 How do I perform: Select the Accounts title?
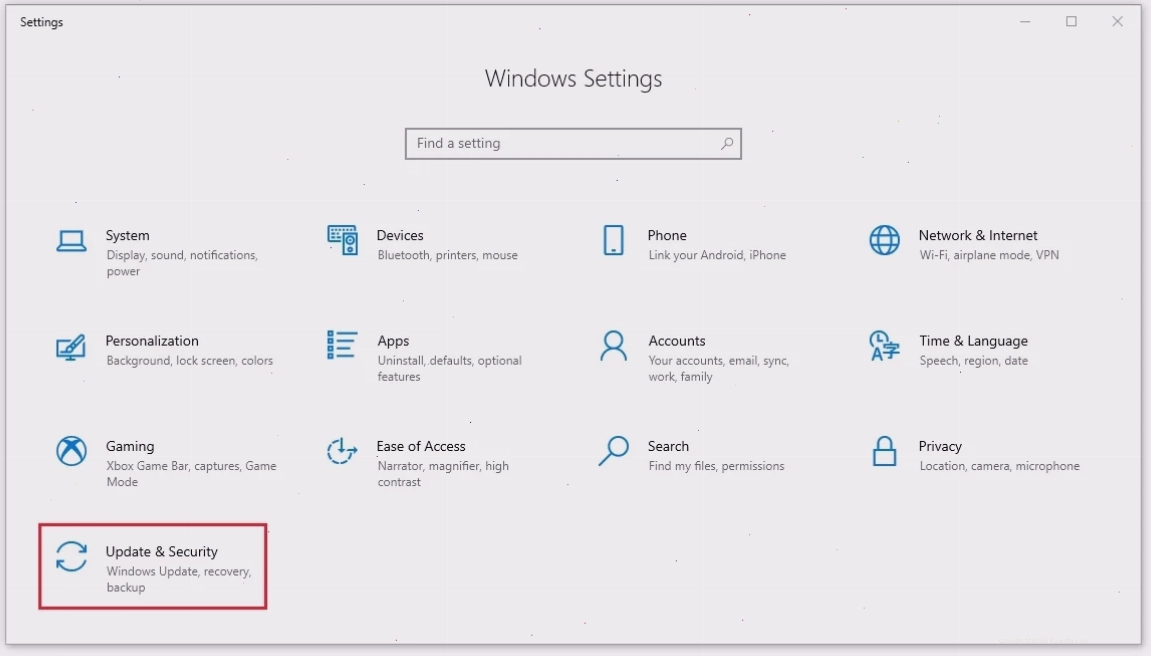(677, 341)
